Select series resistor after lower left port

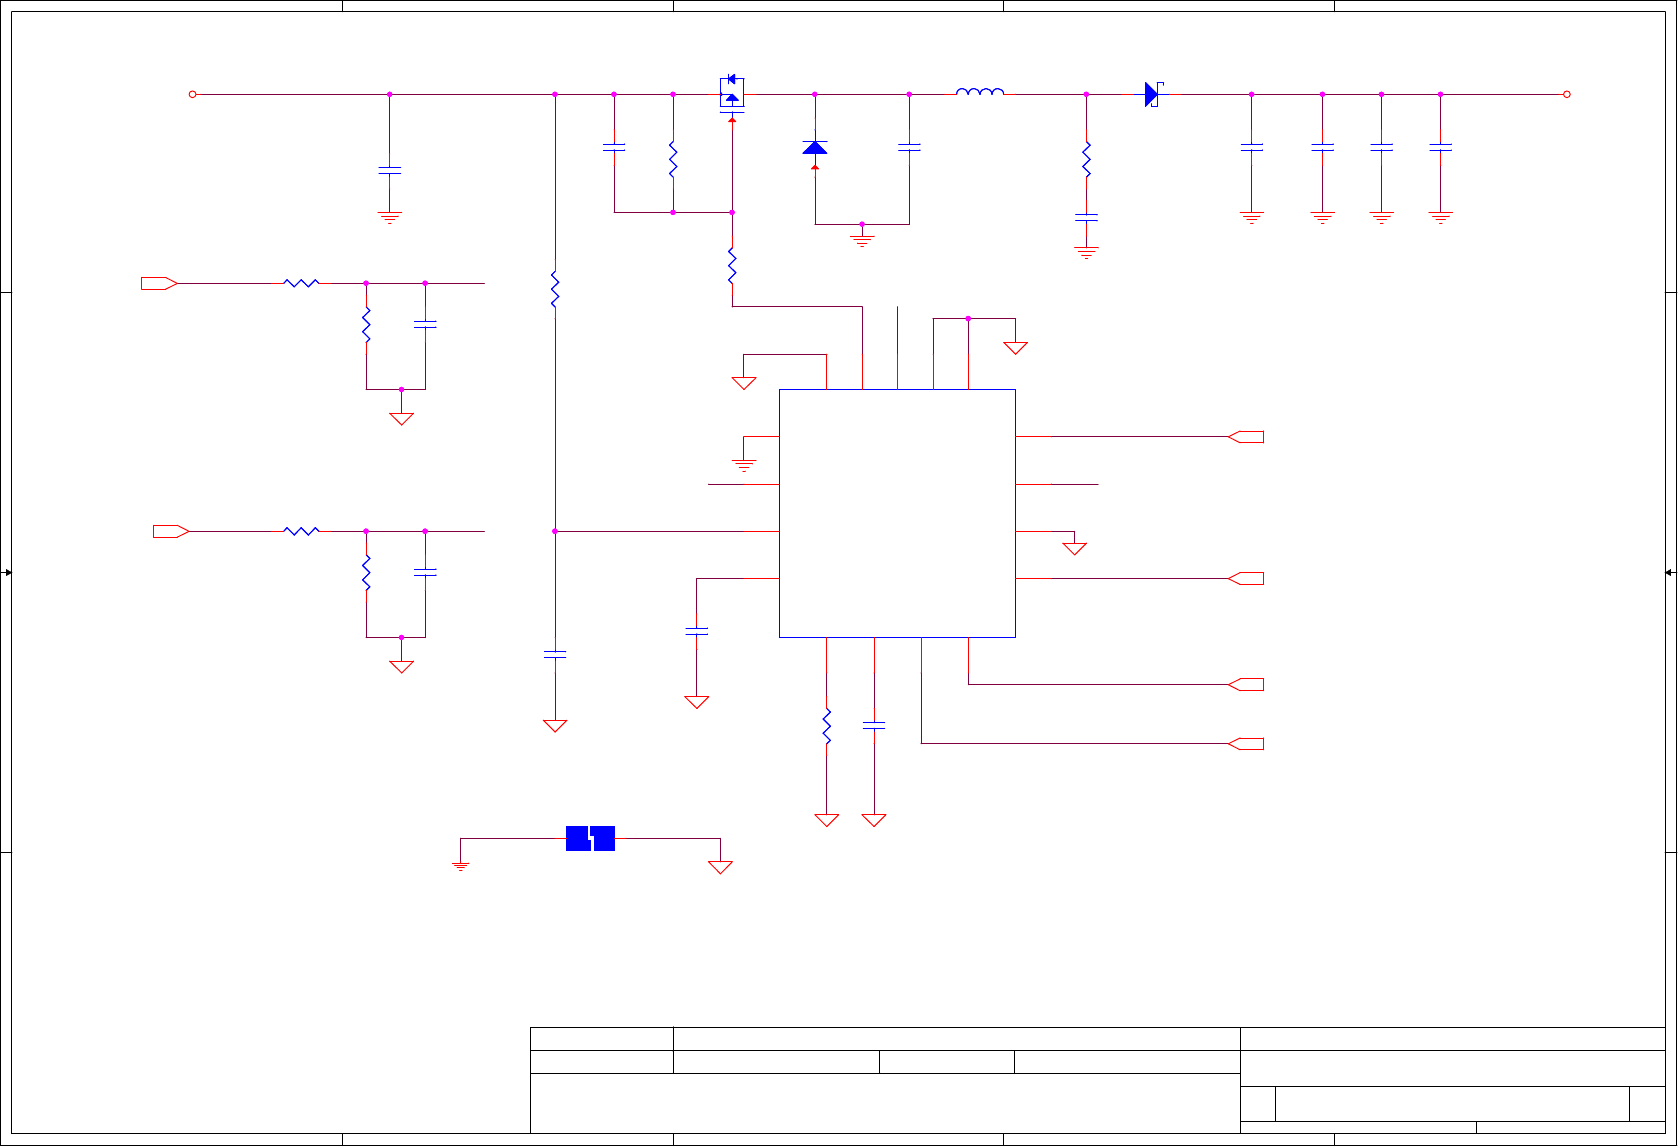pos(301,531)
